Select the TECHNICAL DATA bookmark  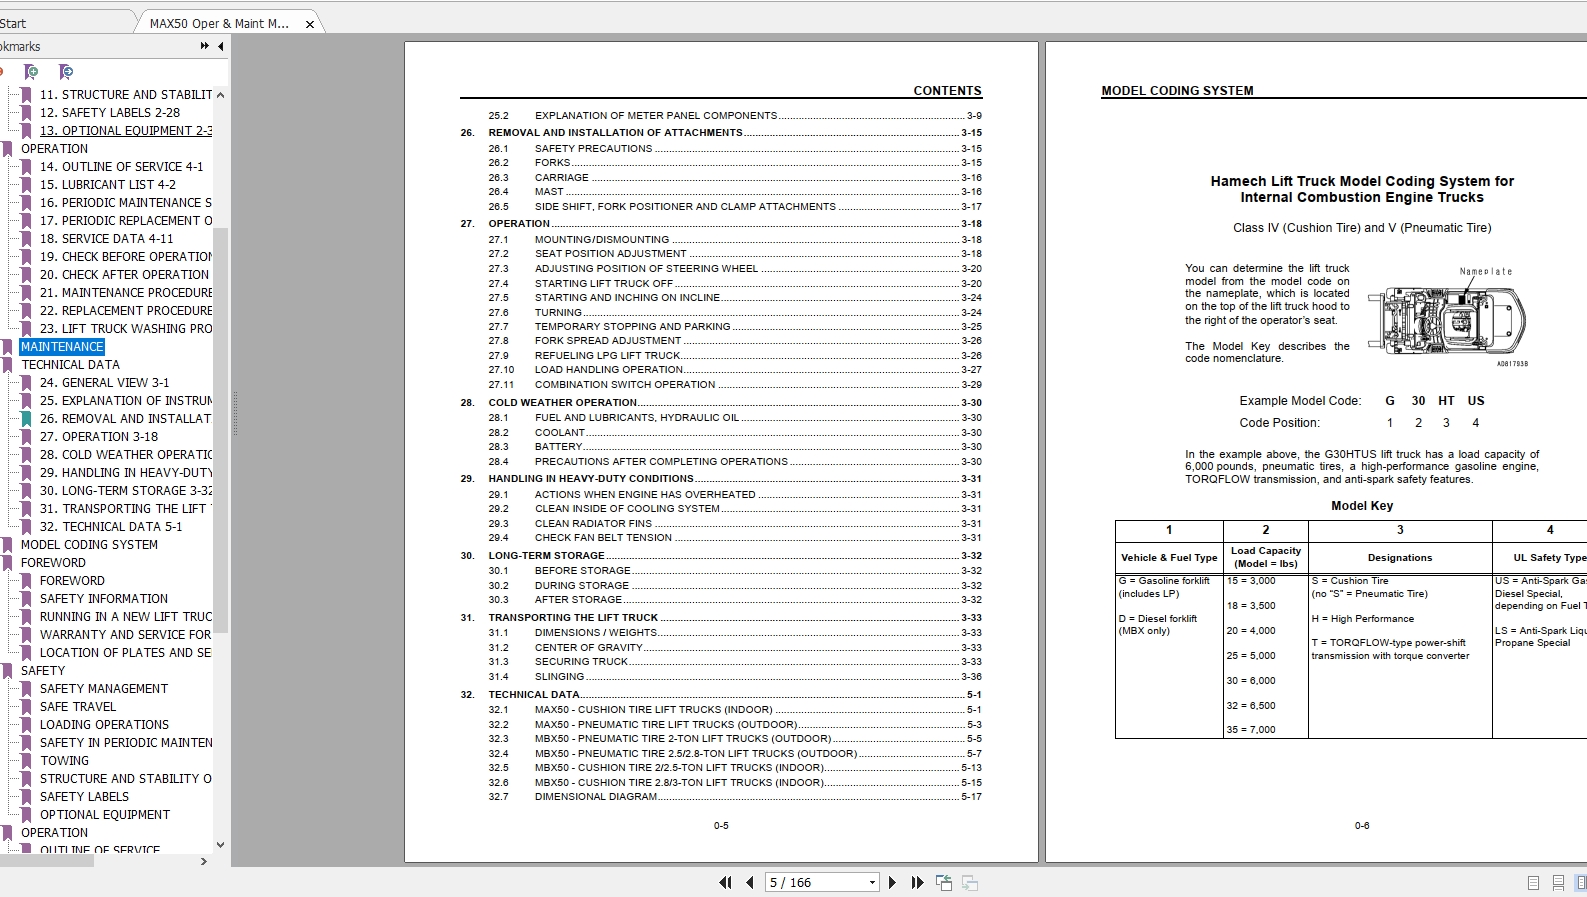pos(70,365)
